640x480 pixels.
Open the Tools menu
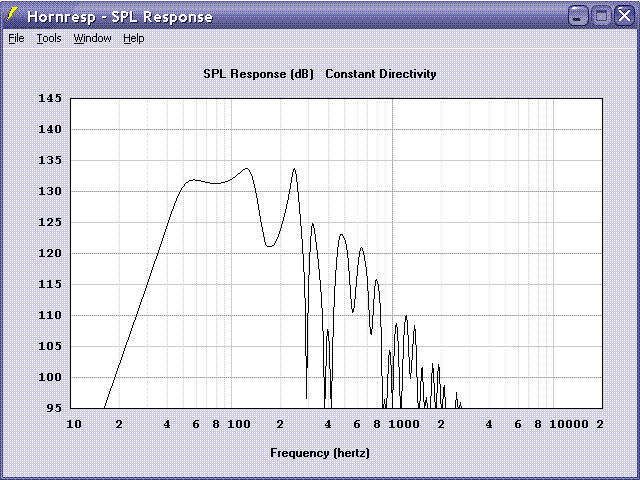49,38
